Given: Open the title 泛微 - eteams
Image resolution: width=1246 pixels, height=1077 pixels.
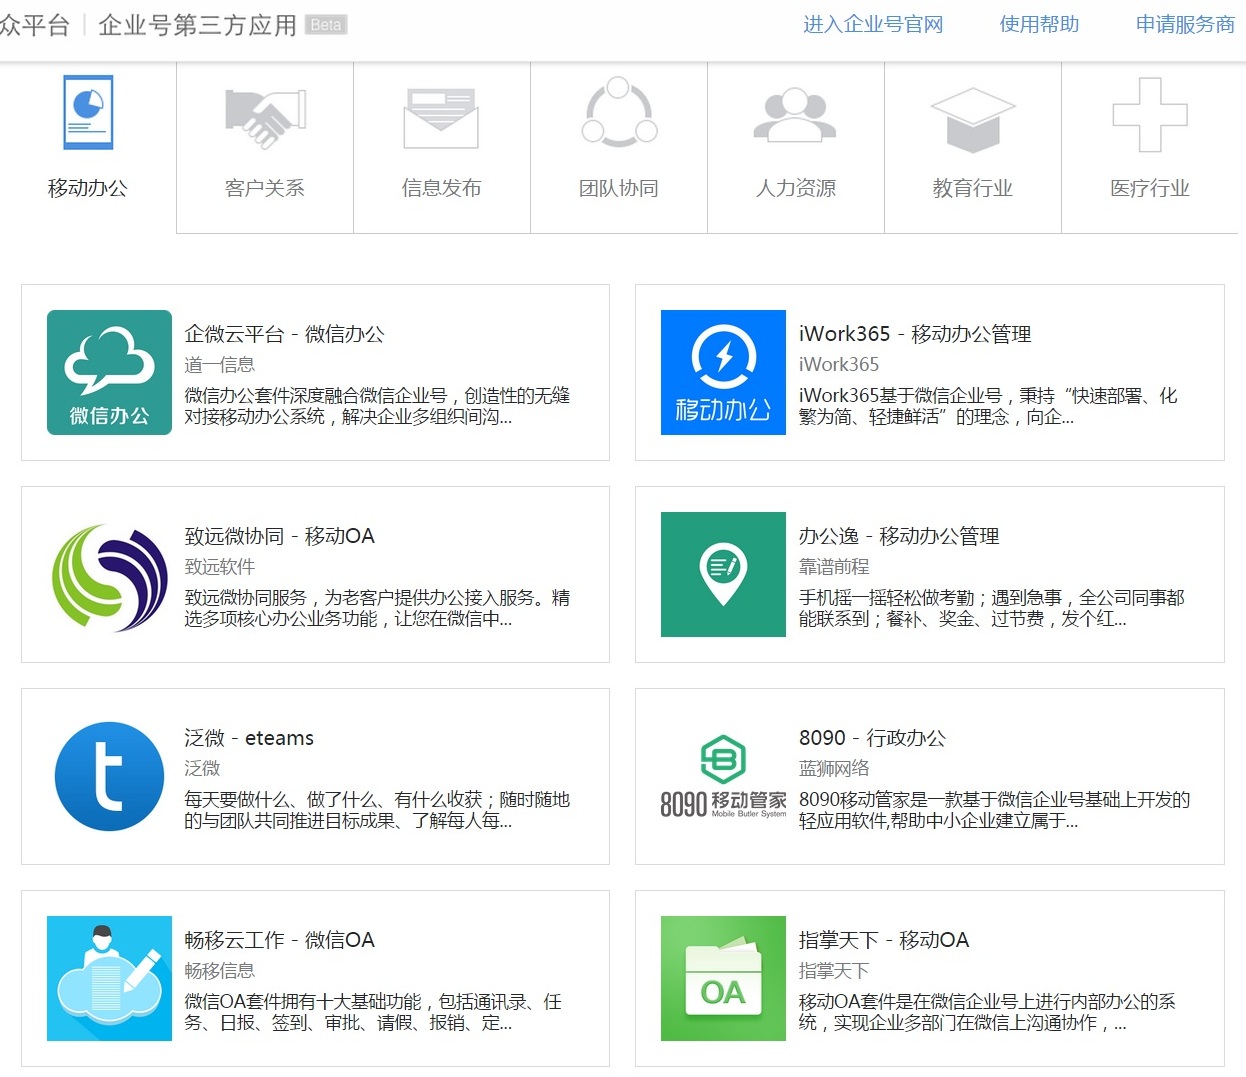Looking at the screenshot, I should coord(249,738).
